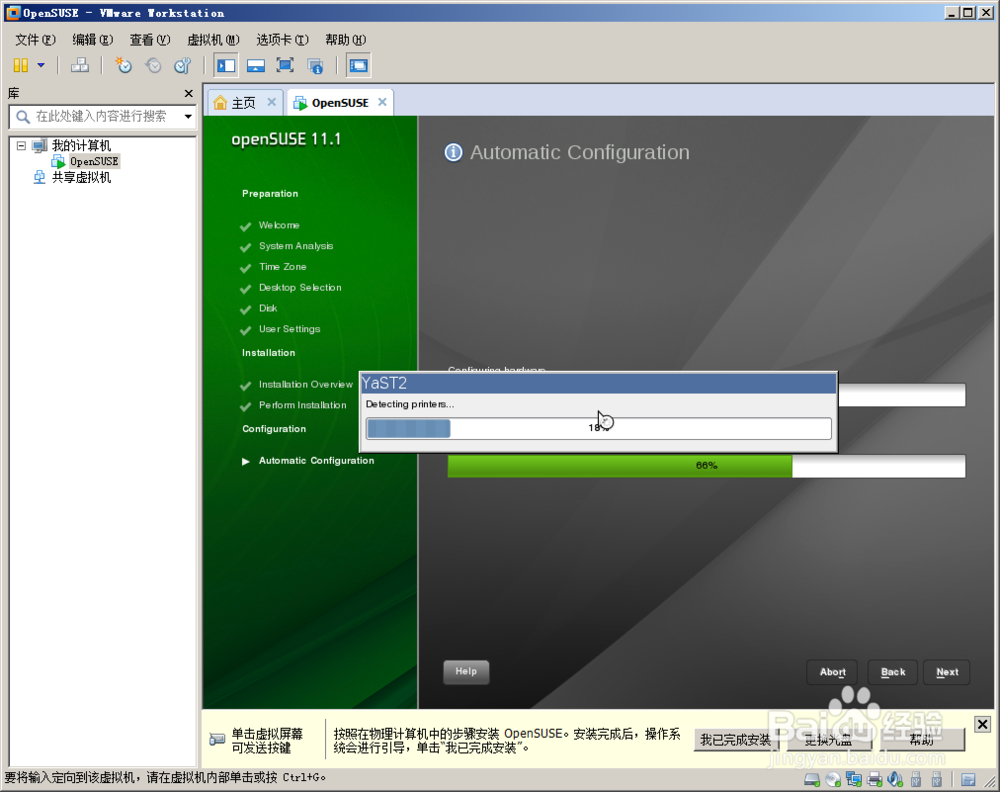Click the library search magnifier icon

click(x=22, y=117)
